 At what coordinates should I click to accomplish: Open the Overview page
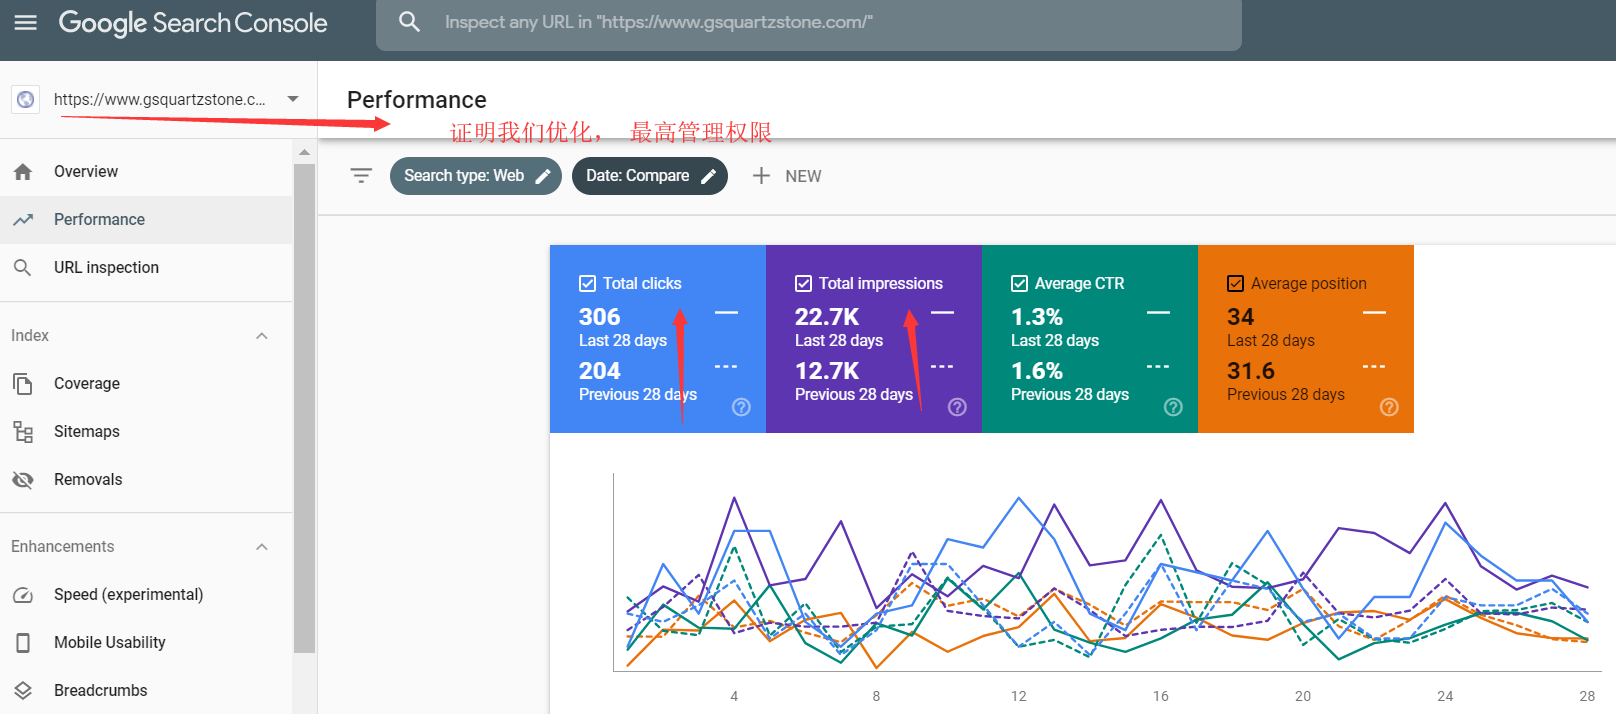pos(146,172)
